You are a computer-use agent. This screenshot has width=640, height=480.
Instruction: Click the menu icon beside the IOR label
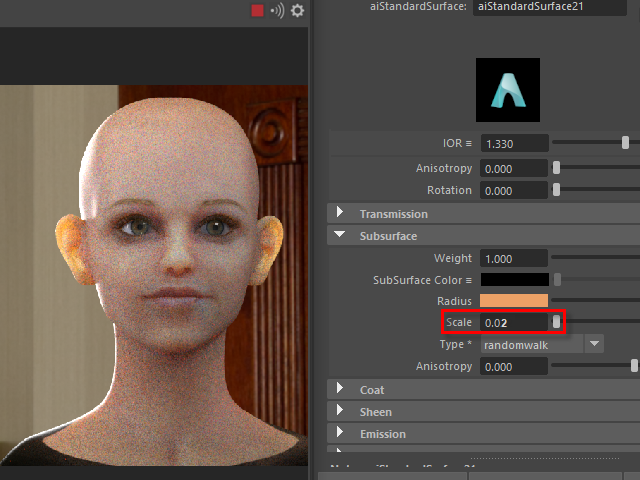pos(469,143)
